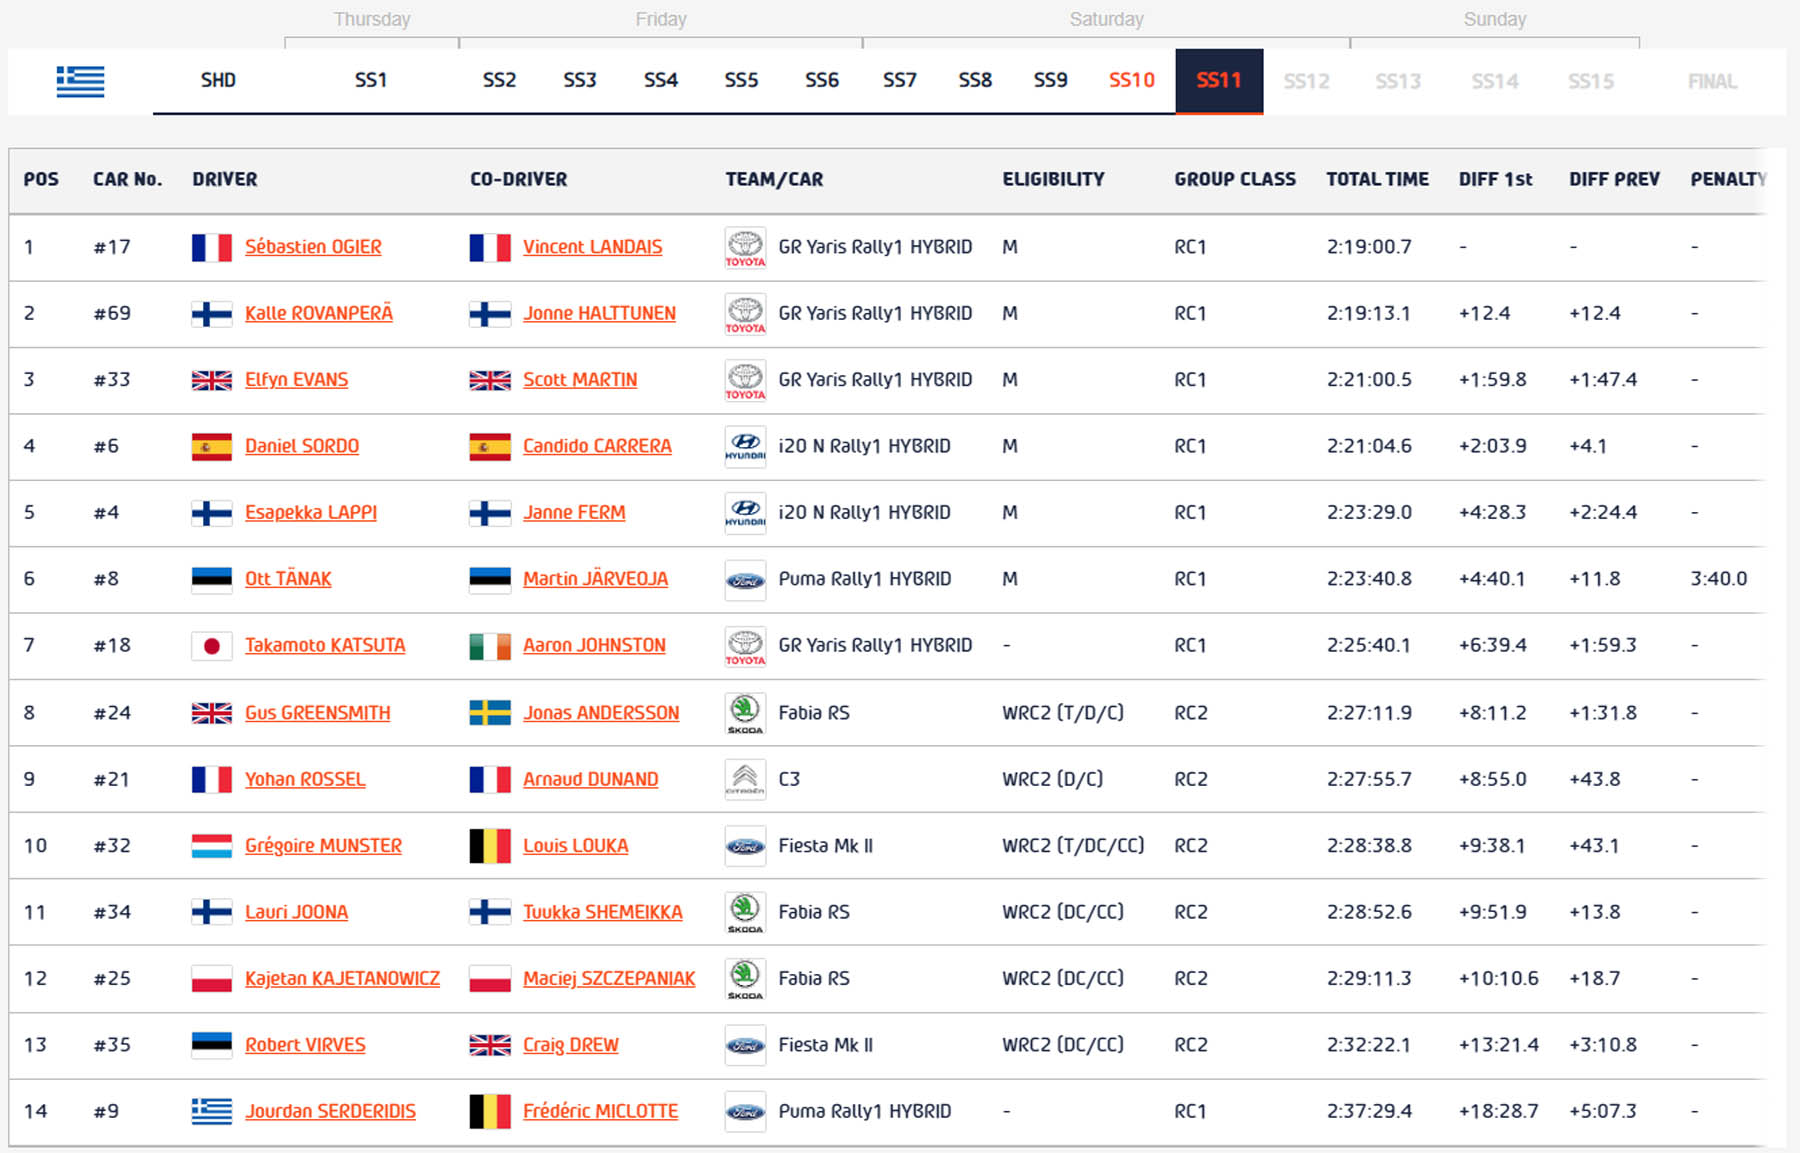Switch to the SS9 stage tab
This screenshot has width=1800, height=1153.
click(1050, 80)
